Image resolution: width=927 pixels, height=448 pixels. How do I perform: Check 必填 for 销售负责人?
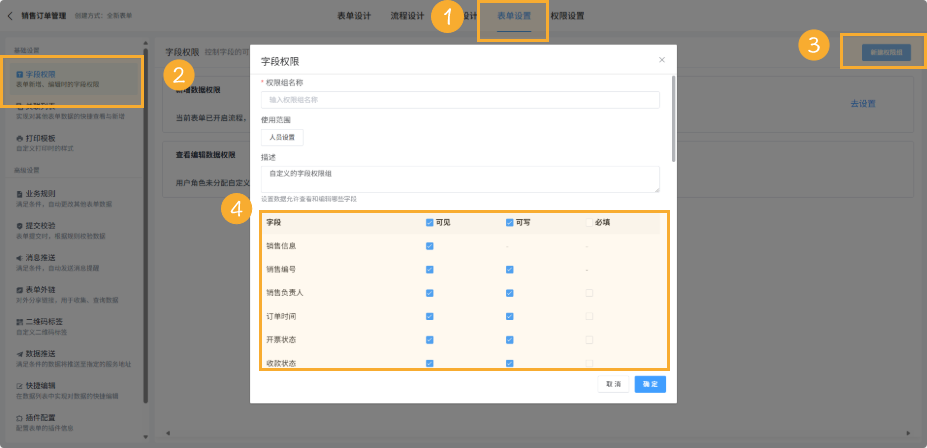[x=589, y=293]
